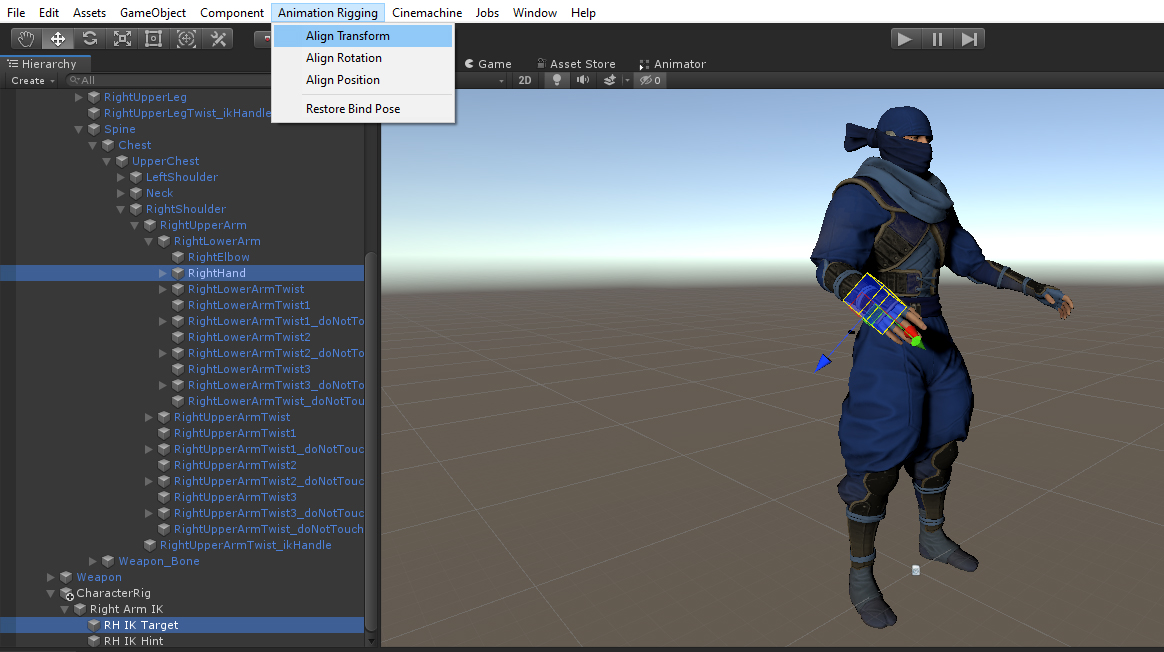Toggle hidden objects visibility counter
Image resolution: width=1164 pixels, height=652 pixels.
pyautogui.click(x=650, y=80)
